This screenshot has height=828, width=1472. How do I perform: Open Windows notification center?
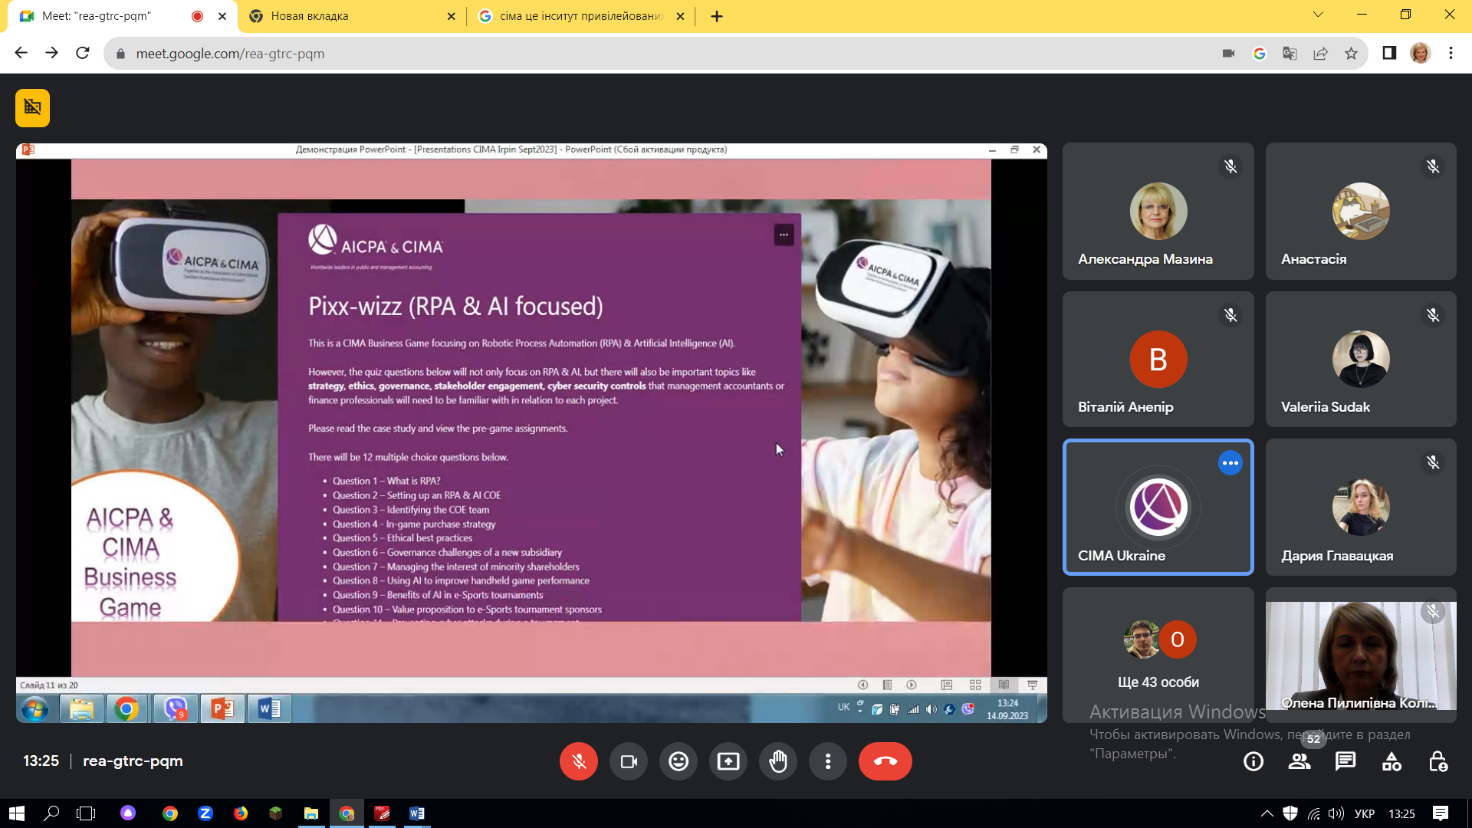click(1440, 813)
